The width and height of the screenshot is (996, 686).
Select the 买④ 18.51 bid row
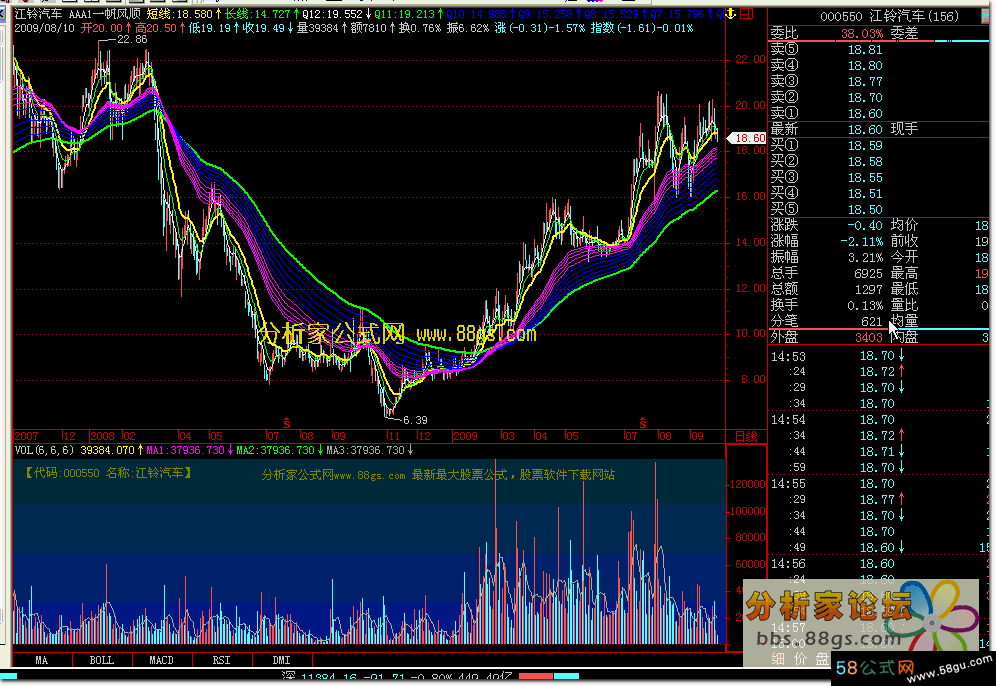coord(879,193)
